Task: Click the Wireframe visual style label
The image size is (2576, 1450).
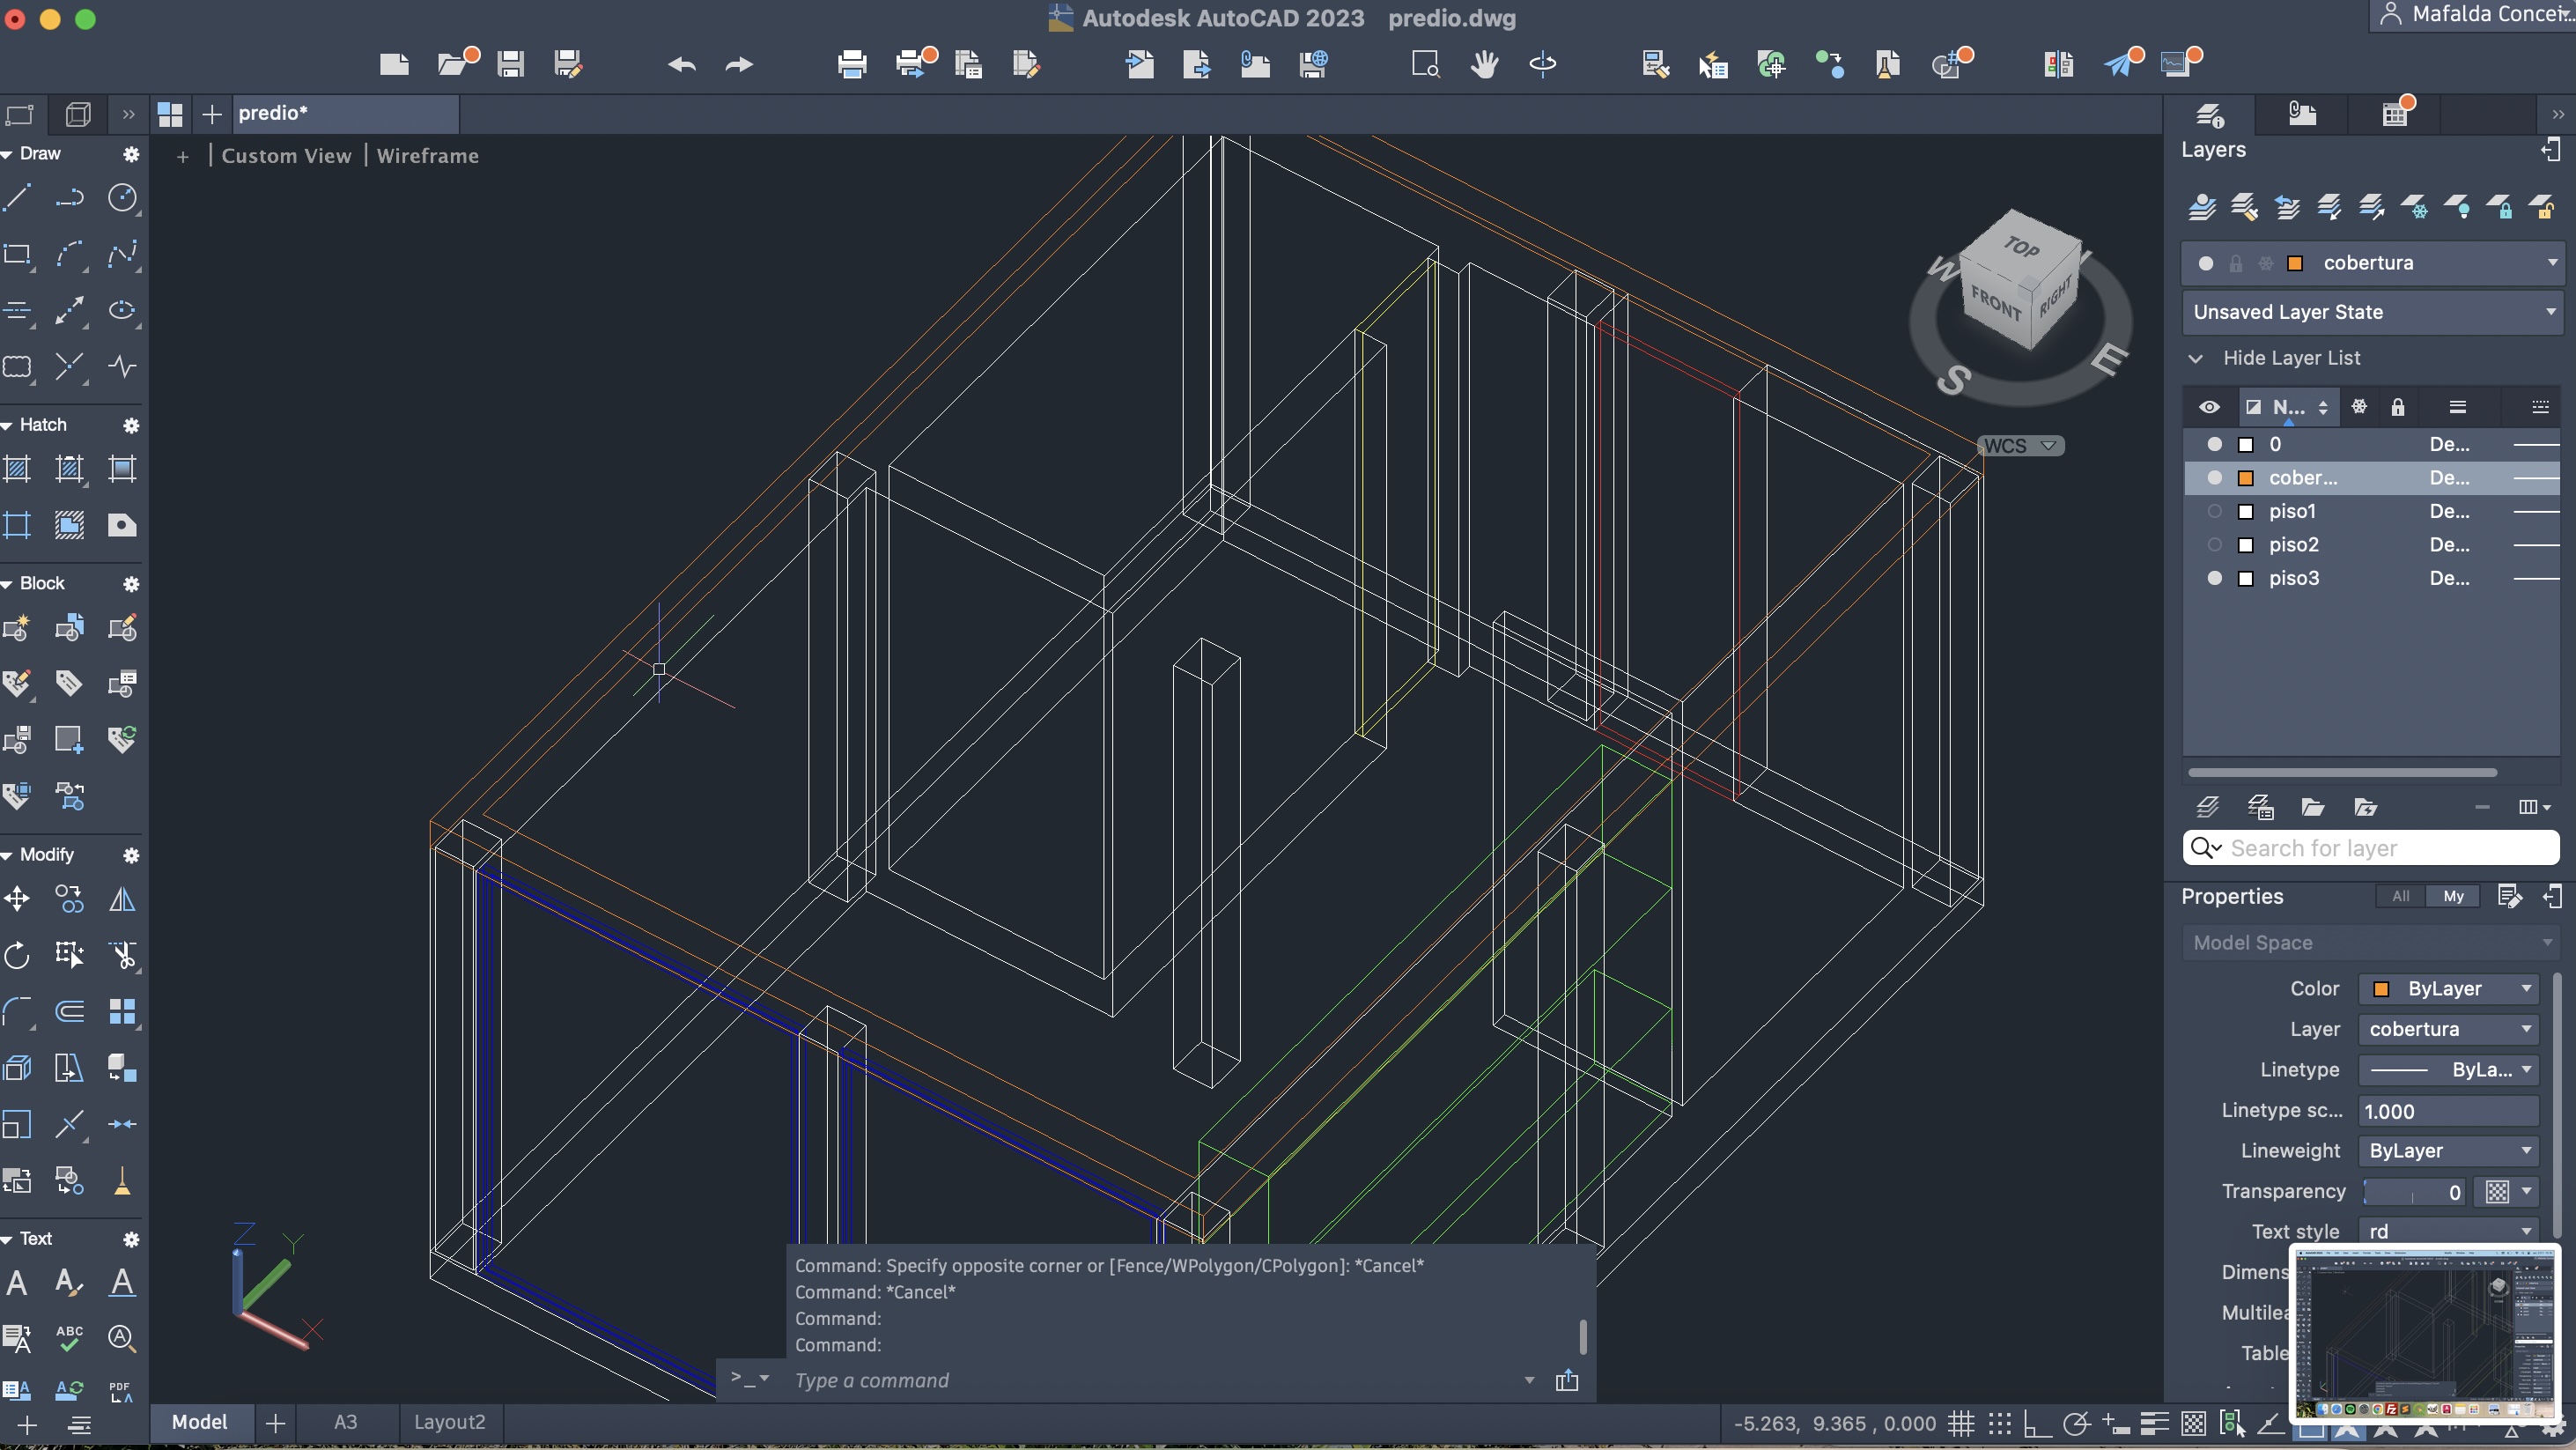Action: click(x=427, y=156)
